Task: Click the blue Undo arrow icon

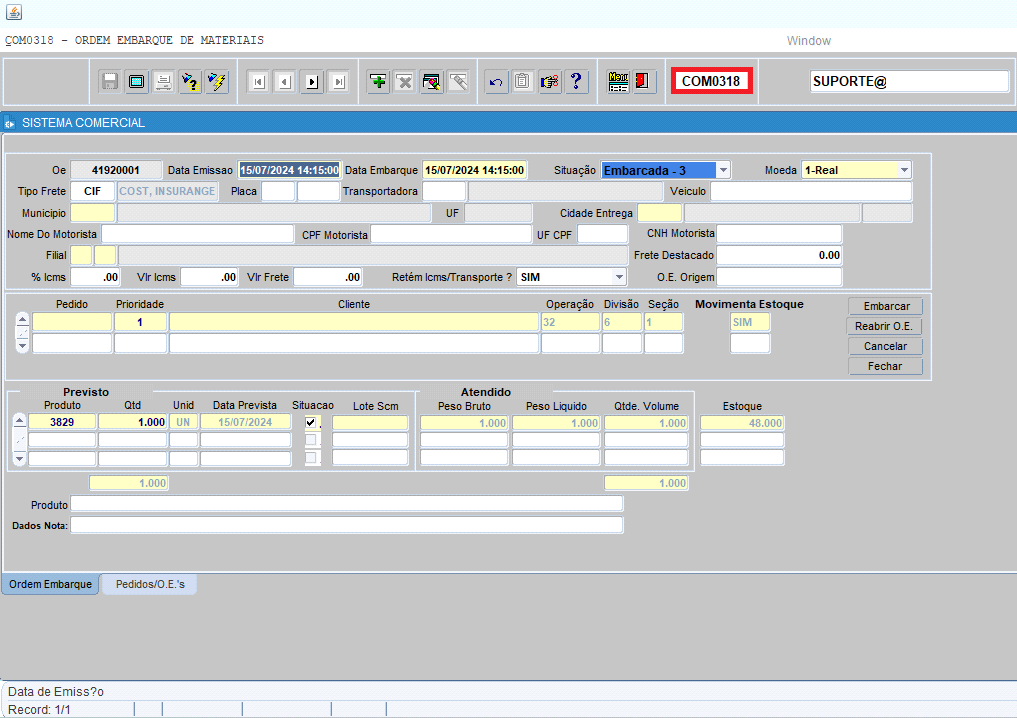Action: coord(496,82)
